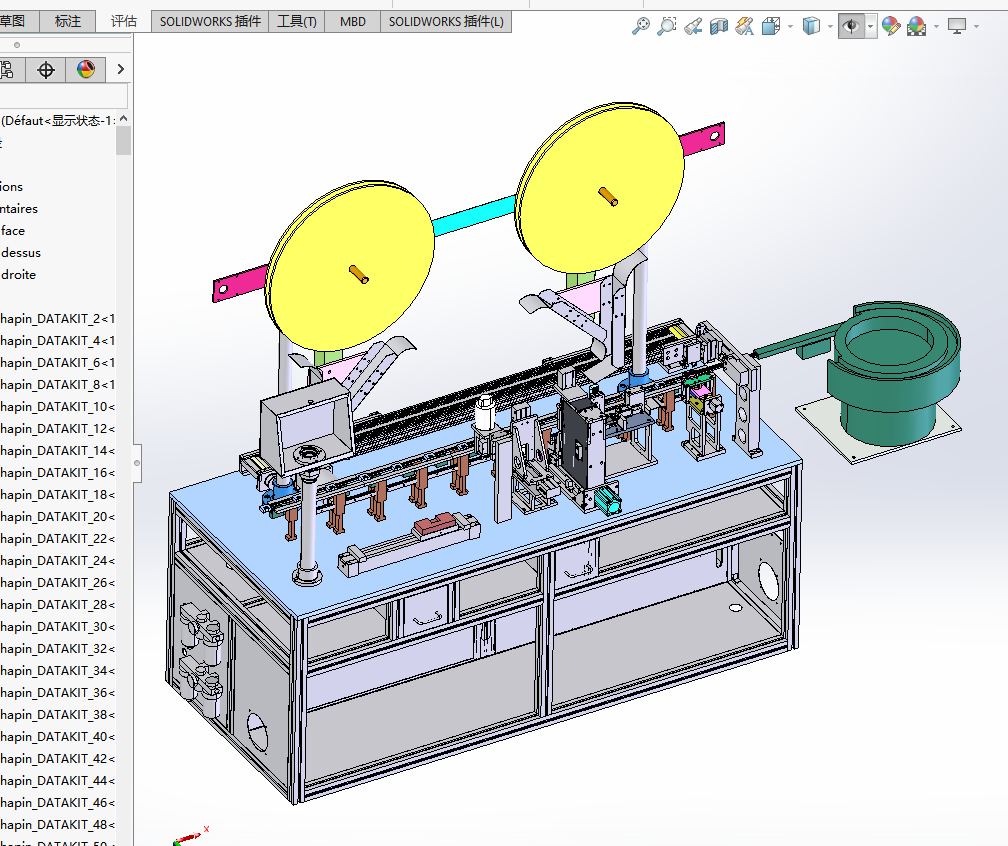Open the View Orientation cube icon
This screenshot has width=1008, height=846.
click(x=771, y=27)
